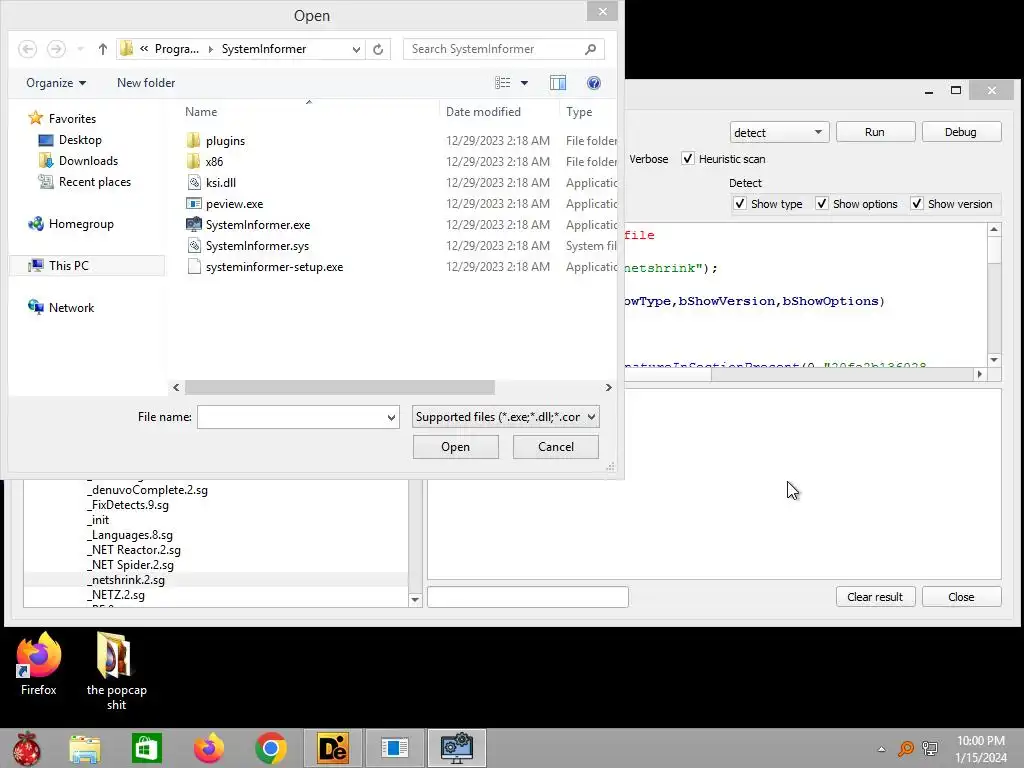This screenshot has width=1024, height=768.
Task: Toggle the Heuristic scan checkbox
Action: click(688, 159)
